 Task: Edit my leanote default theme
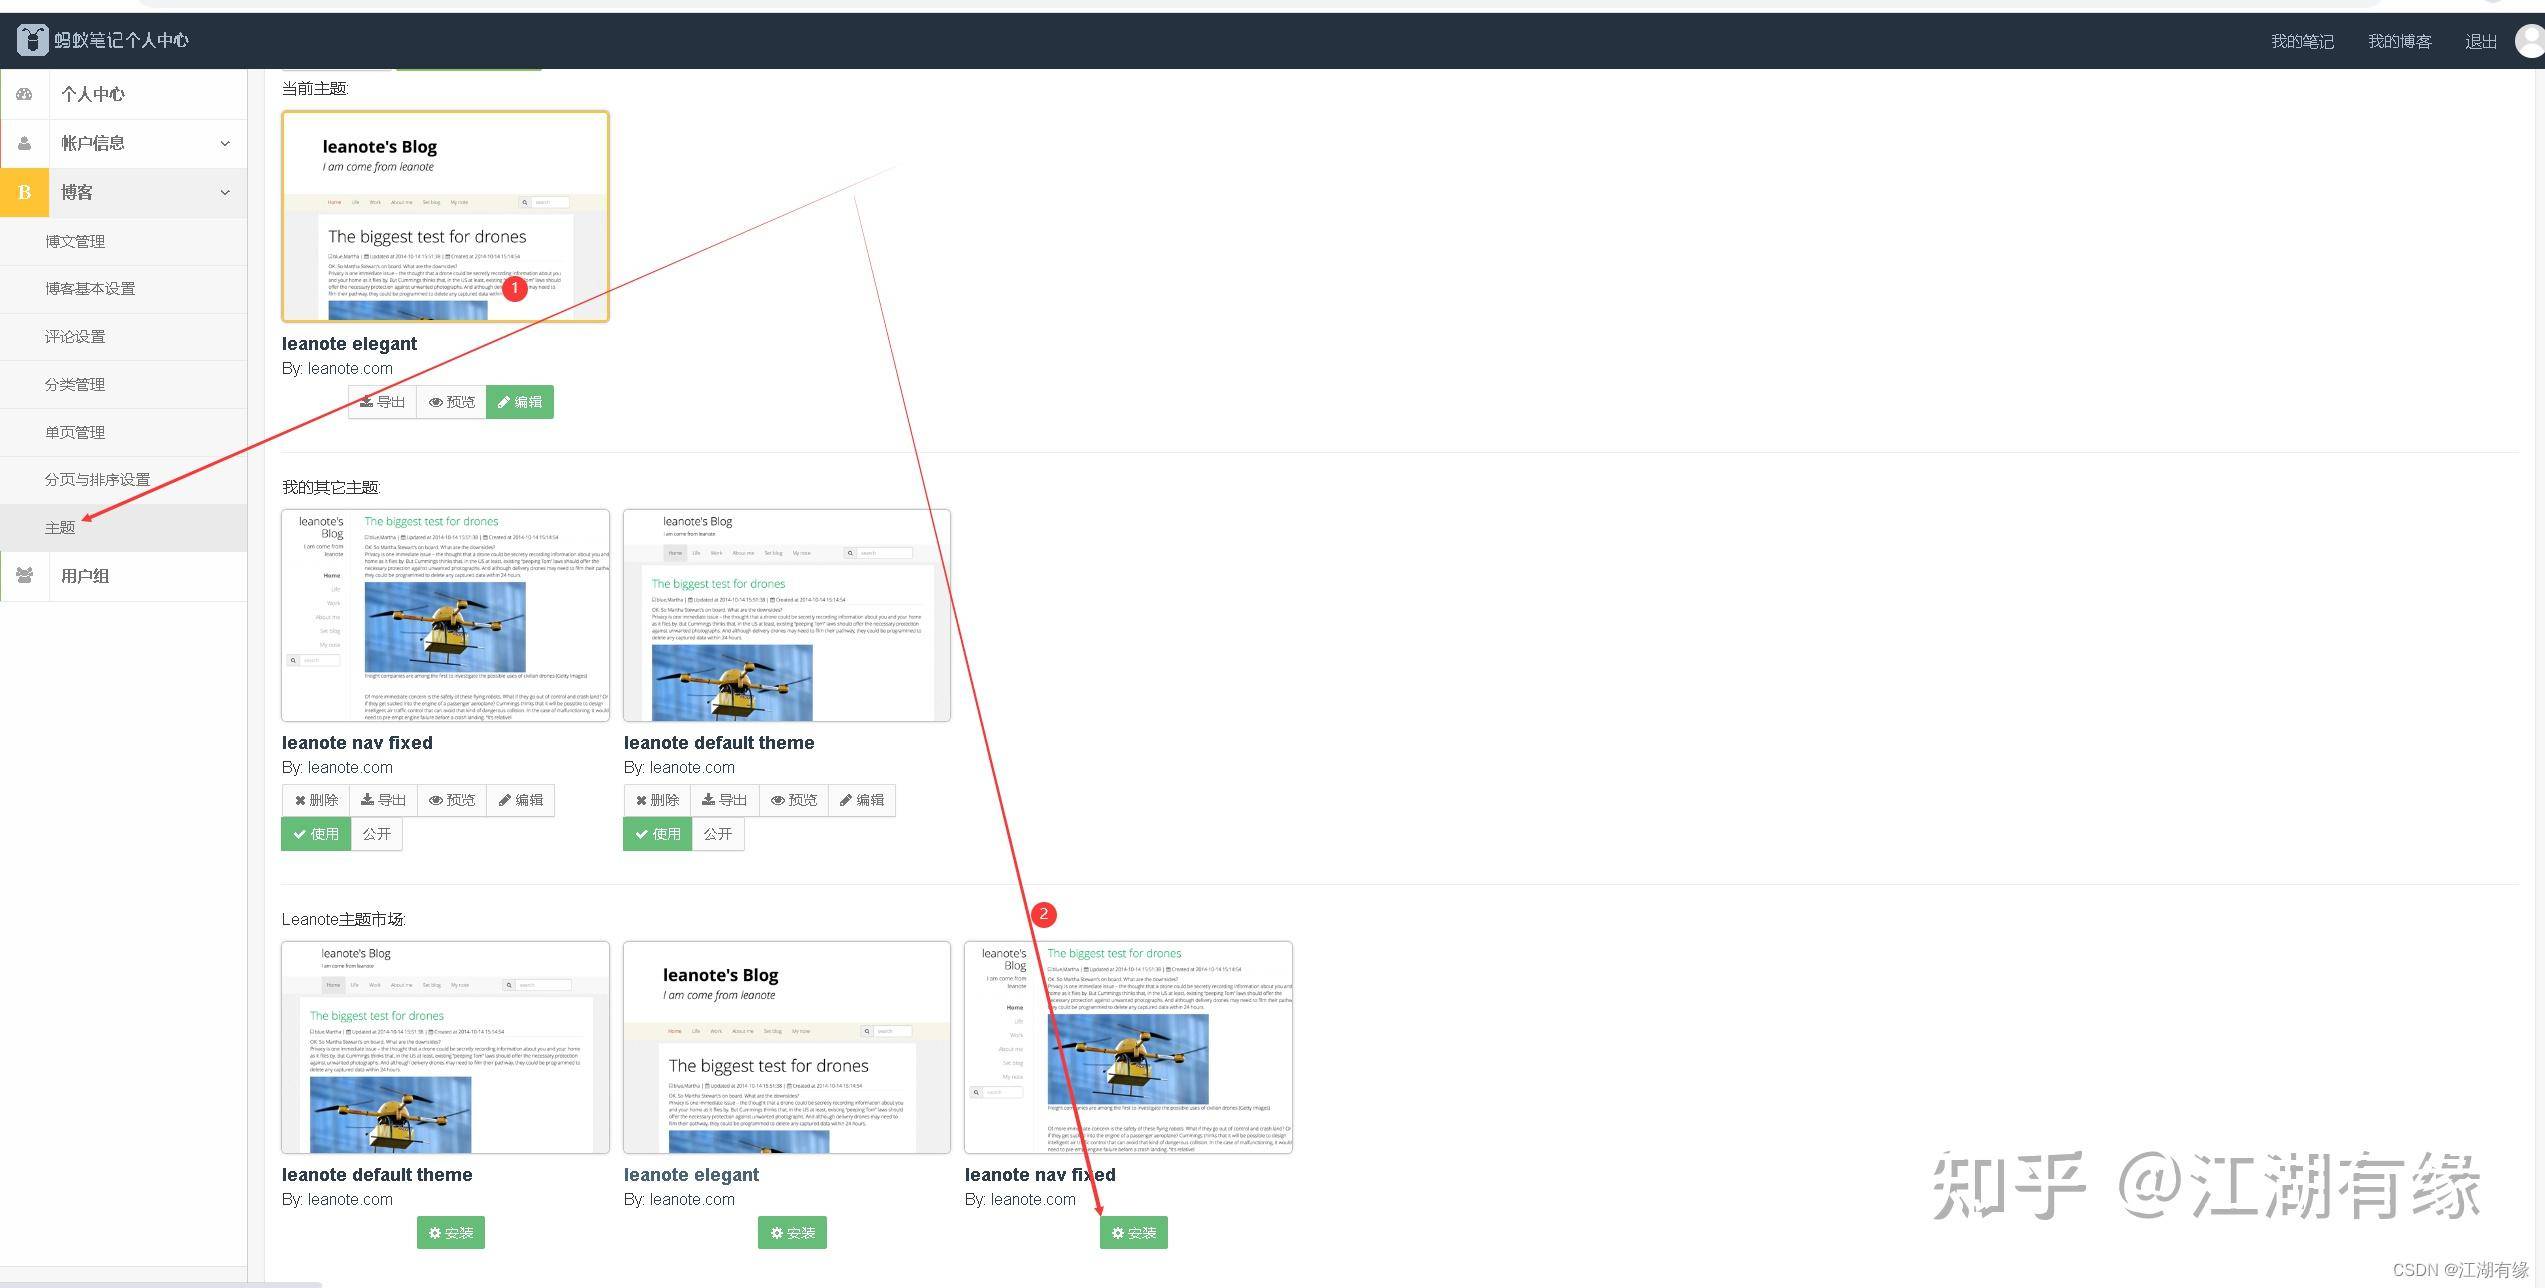[x=862, y=800]
